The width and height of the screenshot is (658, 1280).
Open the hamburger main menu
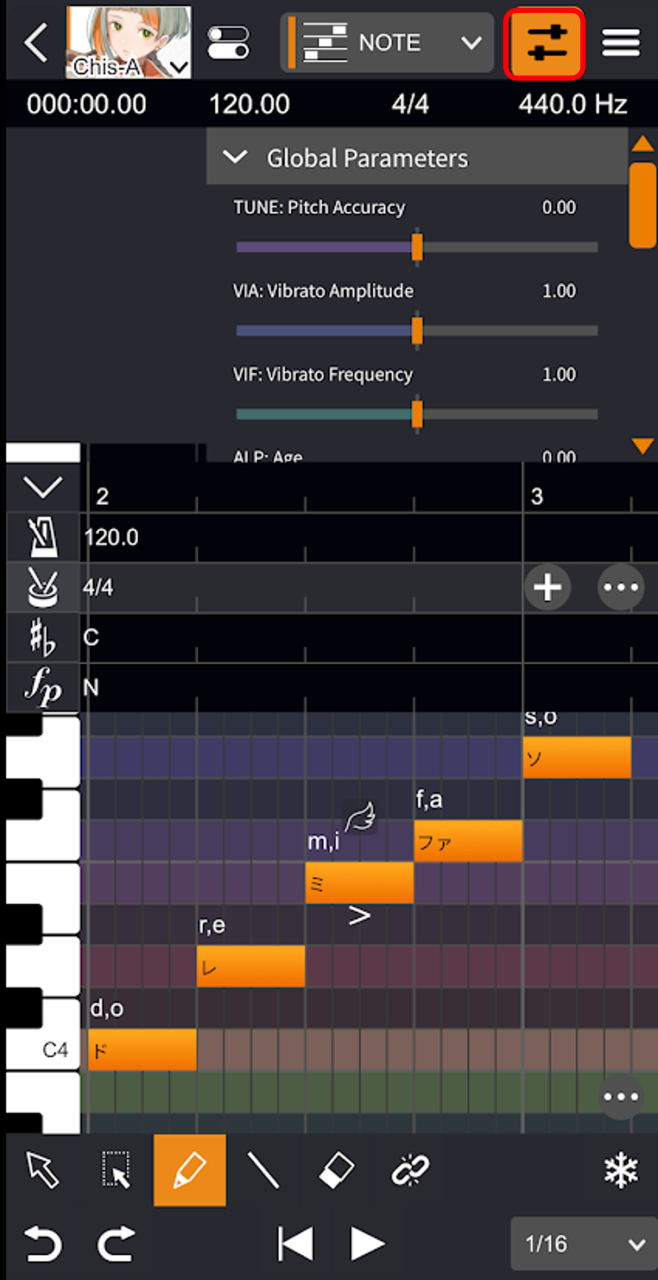[621, 43]
